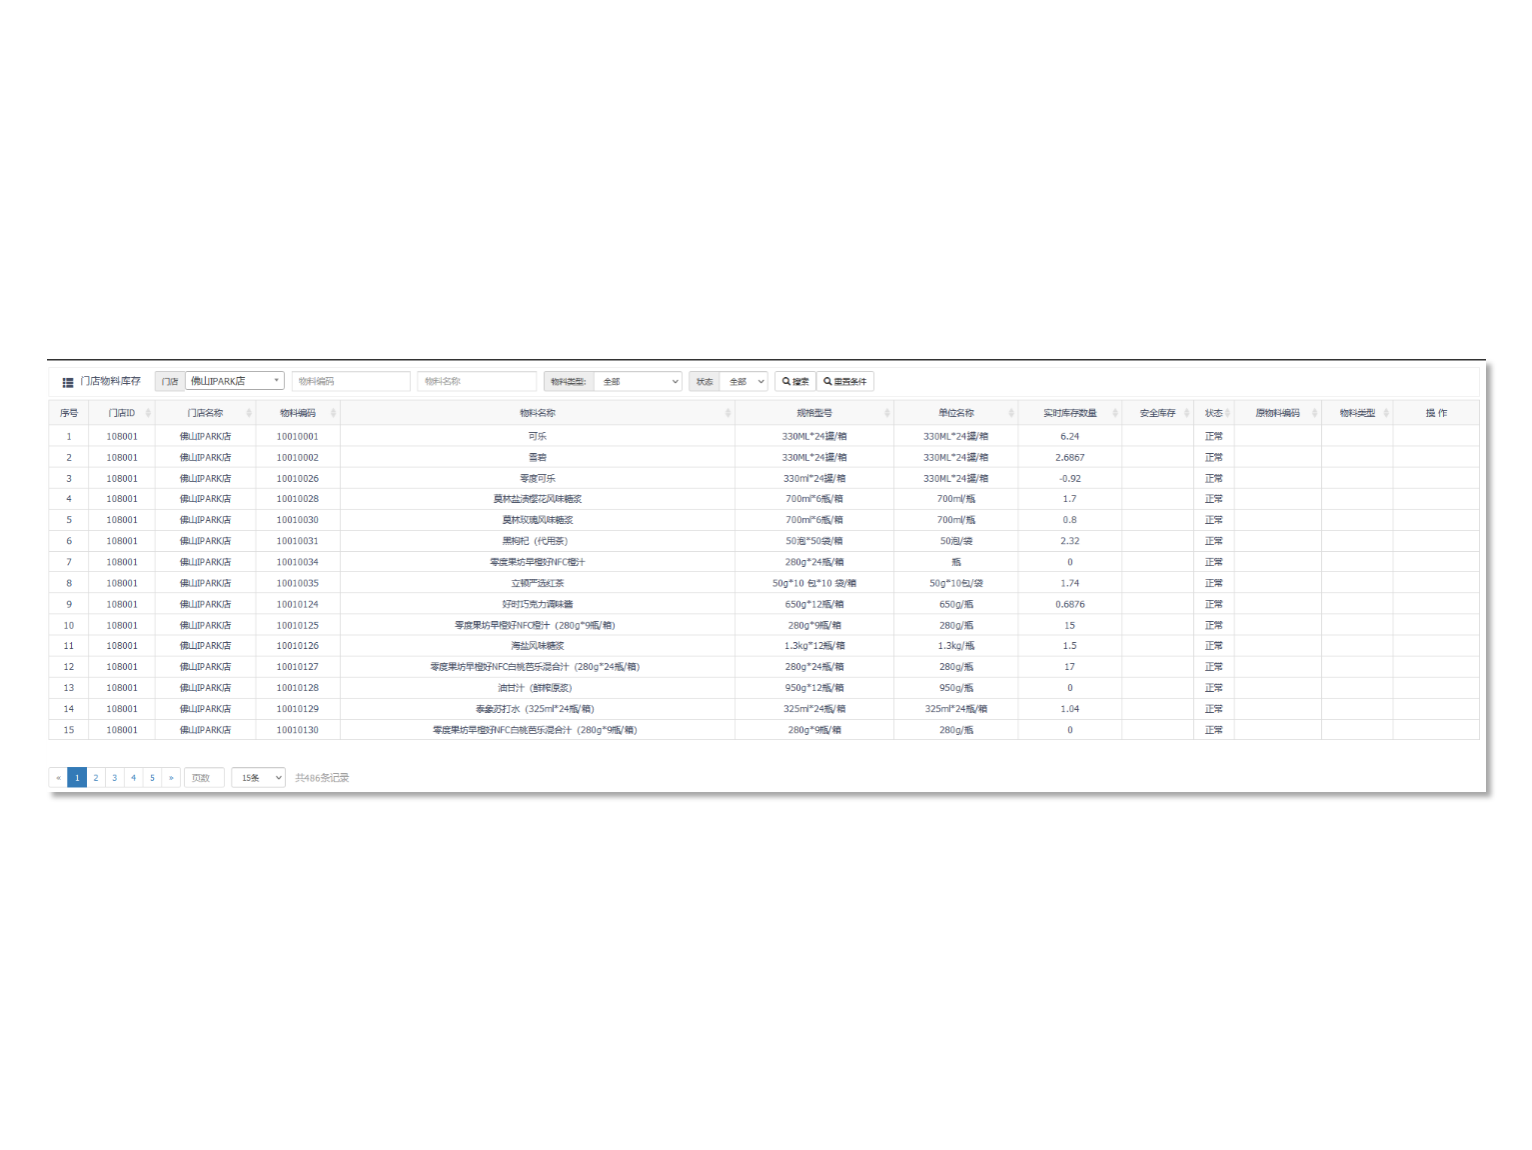The height and width of the screenshot is (1150, 1532).
Task: Sort by 安全库存 column sort icon
Action: pyautogui.click(x=1186, y=413)
